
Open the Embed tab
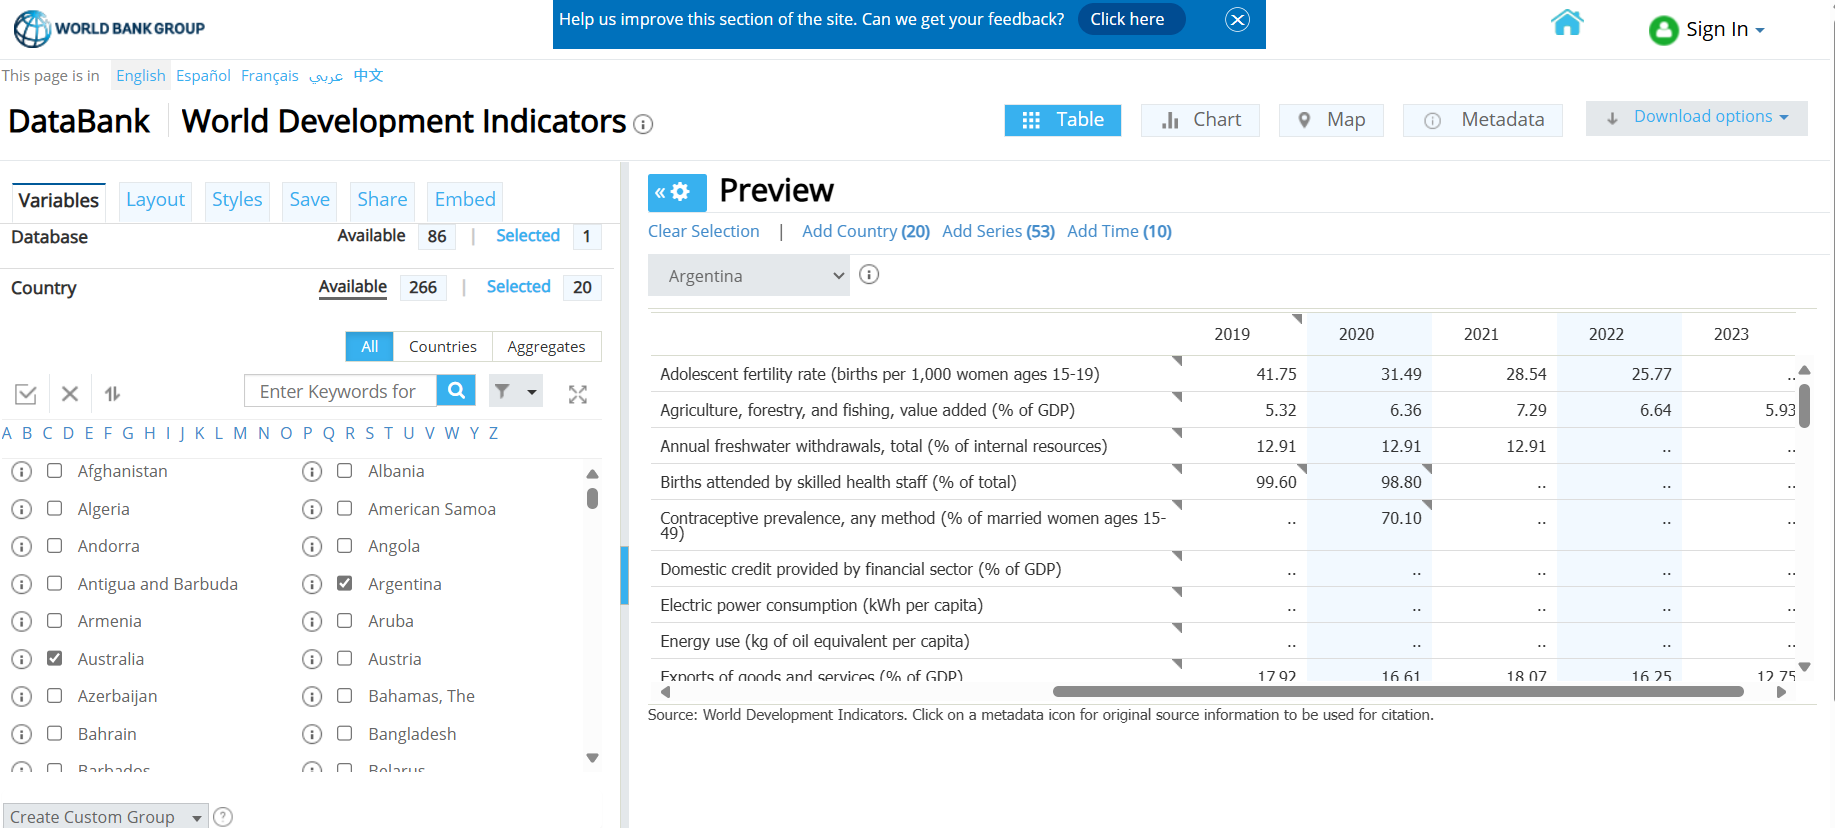coord(465,200)
